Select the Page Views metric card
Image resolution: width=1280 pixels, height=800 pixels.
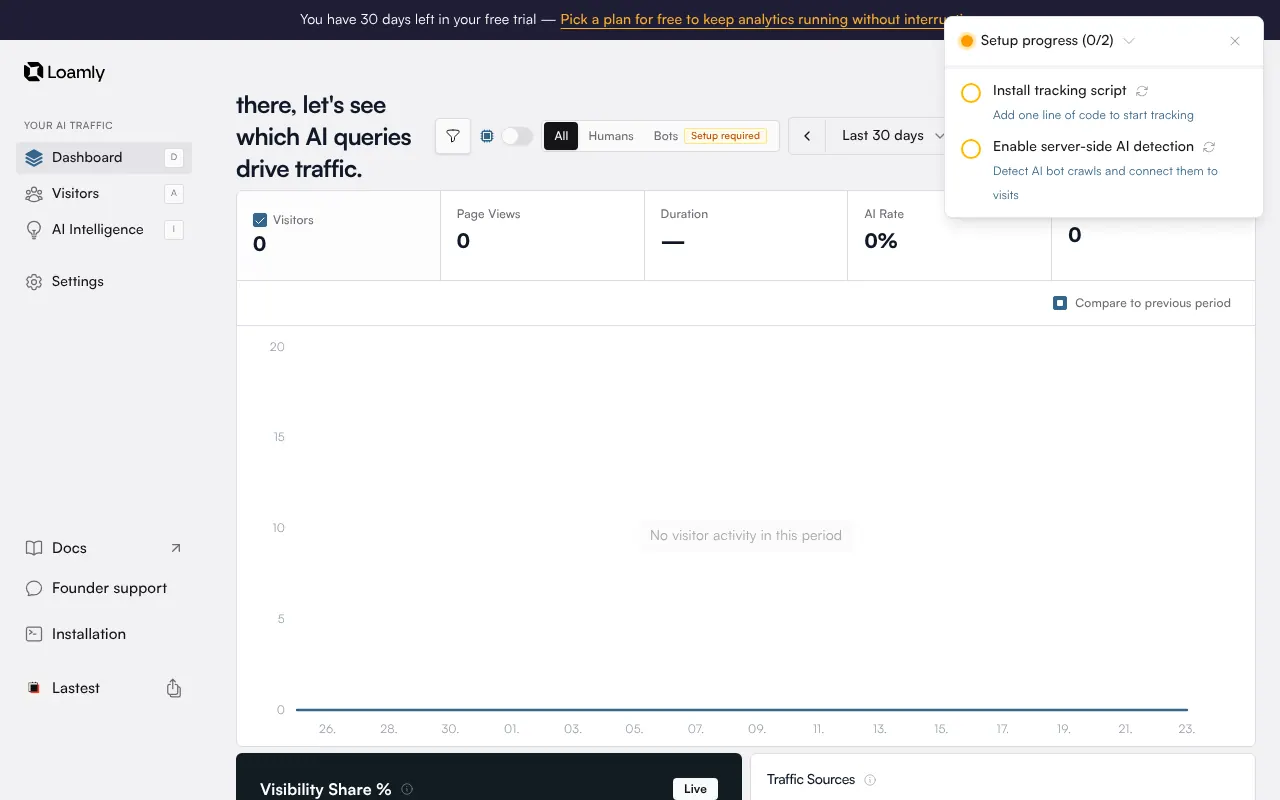pos(542,235)
